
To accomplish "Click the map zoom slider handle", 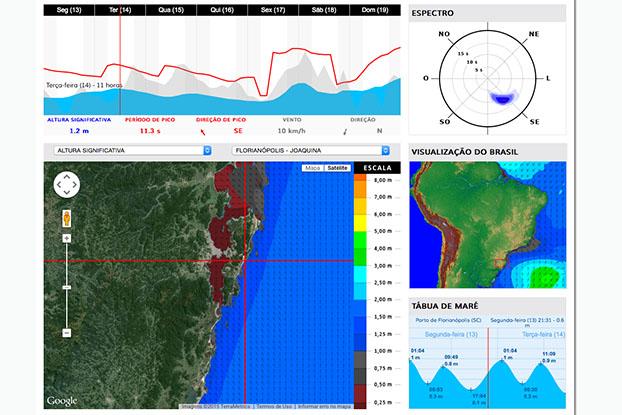I will point(67,287).
